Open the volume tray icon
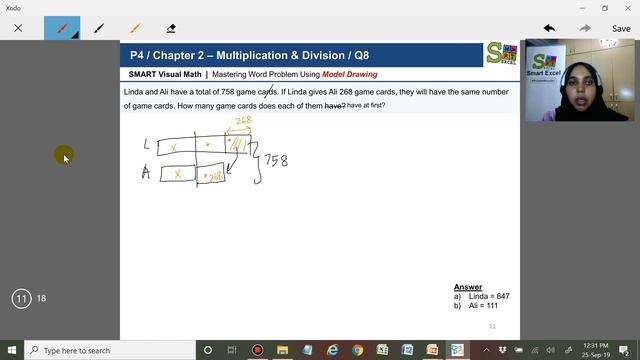This screenshot has width=640, height=360. pos(551,350)
